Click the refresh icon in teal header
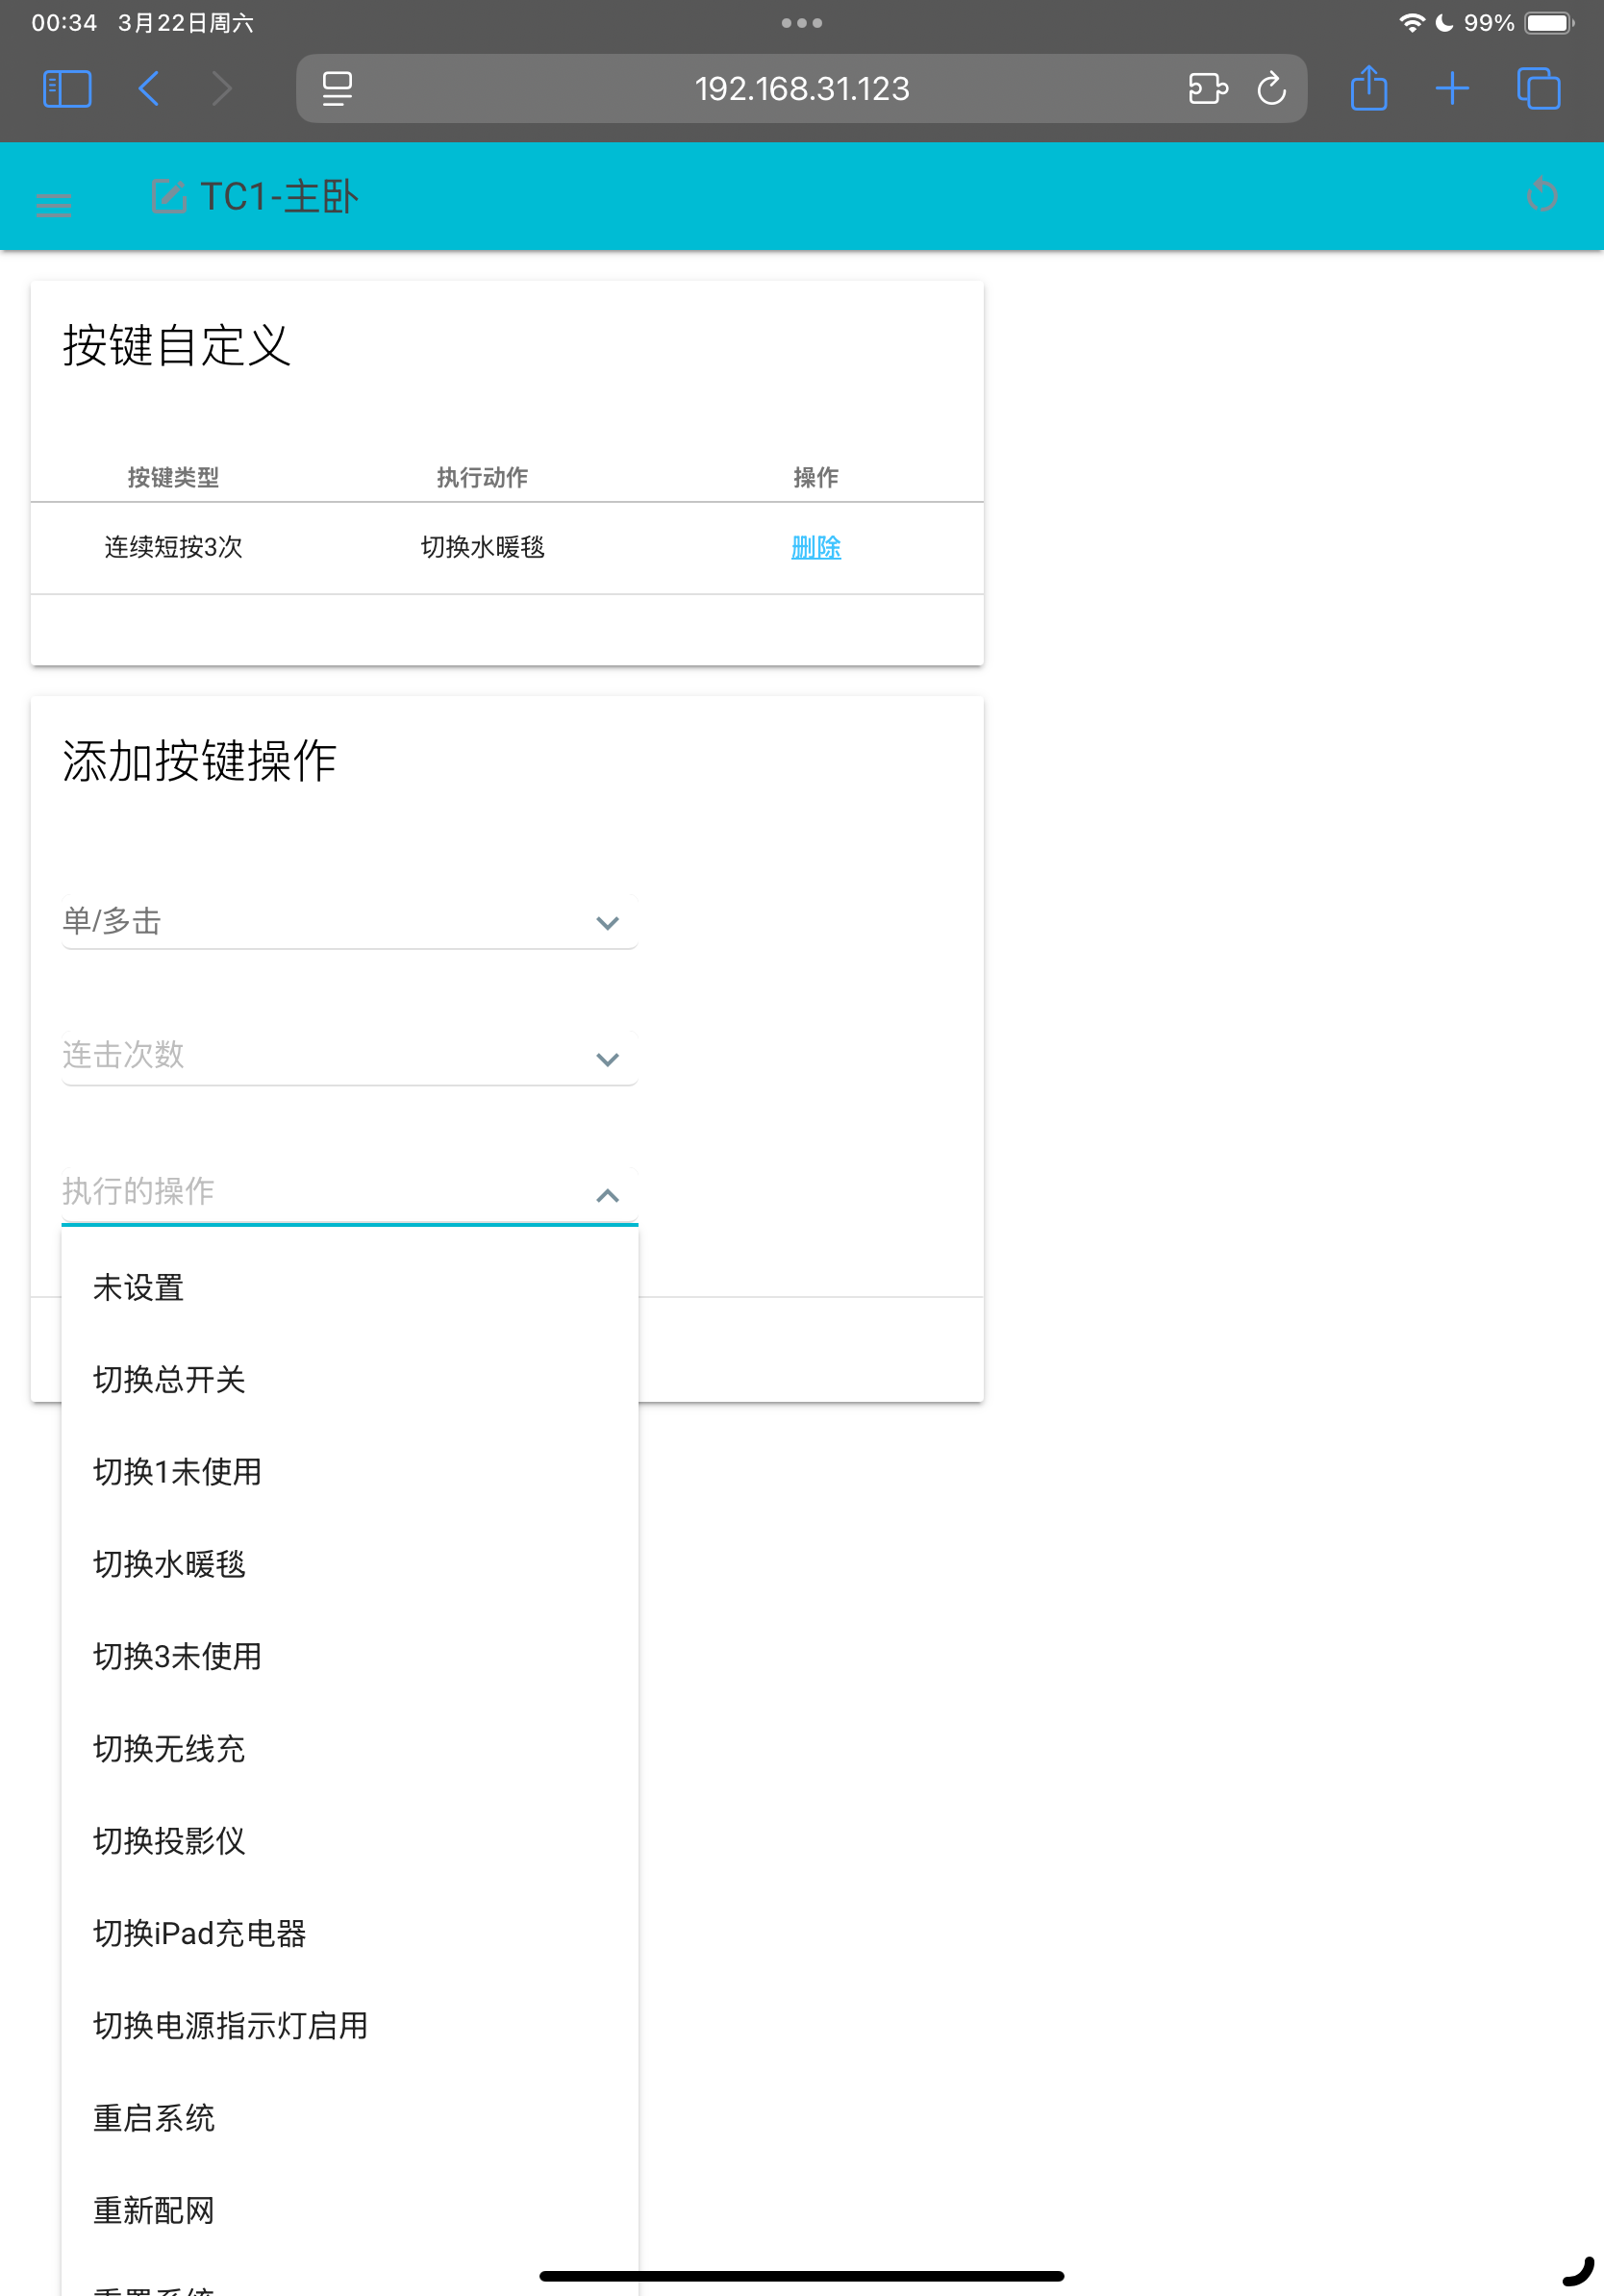Screen dimensions: 1604x2296 1541,196
